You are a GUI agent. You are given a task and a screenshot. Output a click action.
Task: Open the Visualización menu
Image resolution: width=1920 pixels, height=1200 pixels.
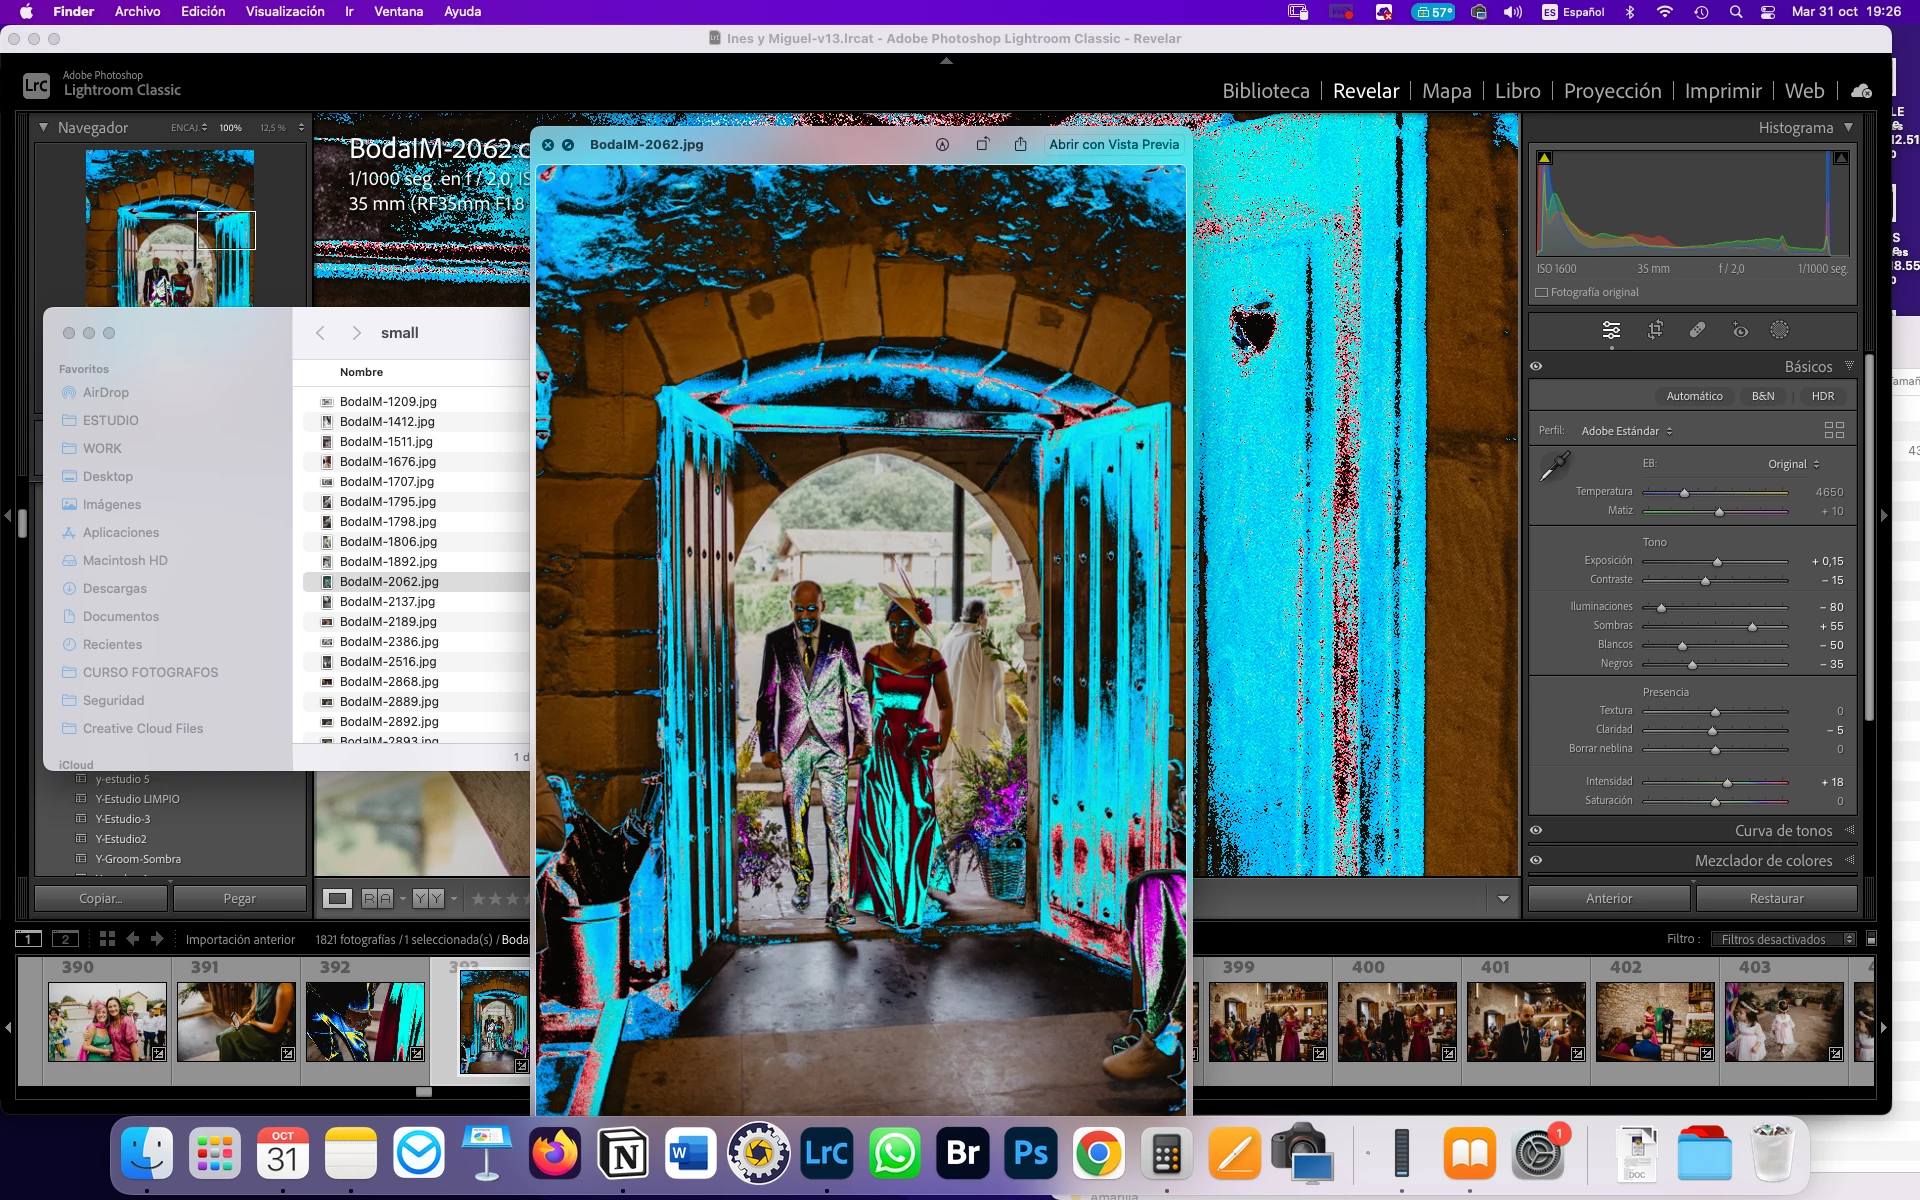click(285, 11)
